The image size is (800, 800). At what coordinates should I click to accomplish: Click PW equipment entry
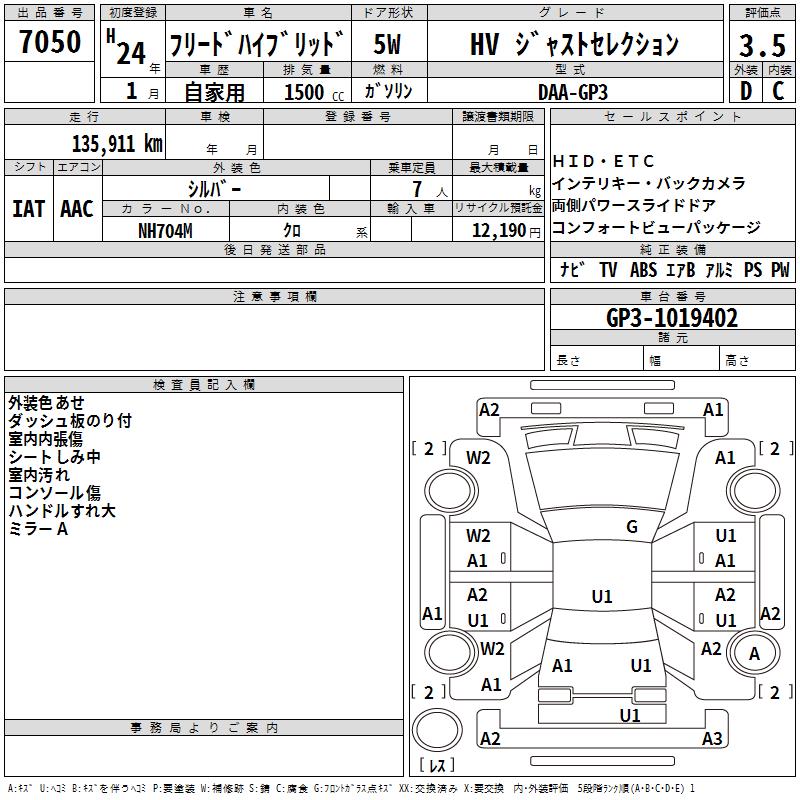780,269
